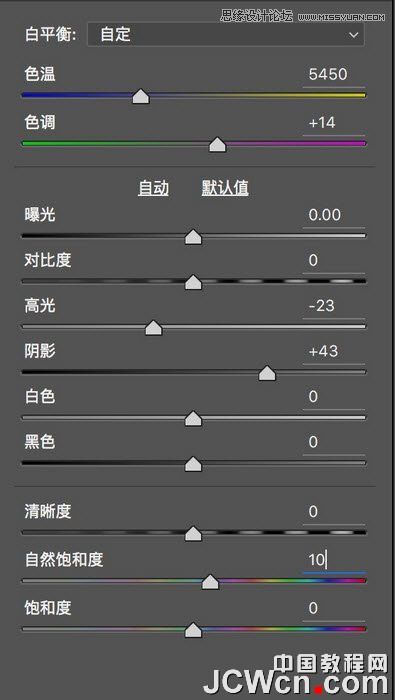Open the 白平衡 dropdown set to 自定
The width and height of the screenshot is (395, 700).
pos(225,35)
